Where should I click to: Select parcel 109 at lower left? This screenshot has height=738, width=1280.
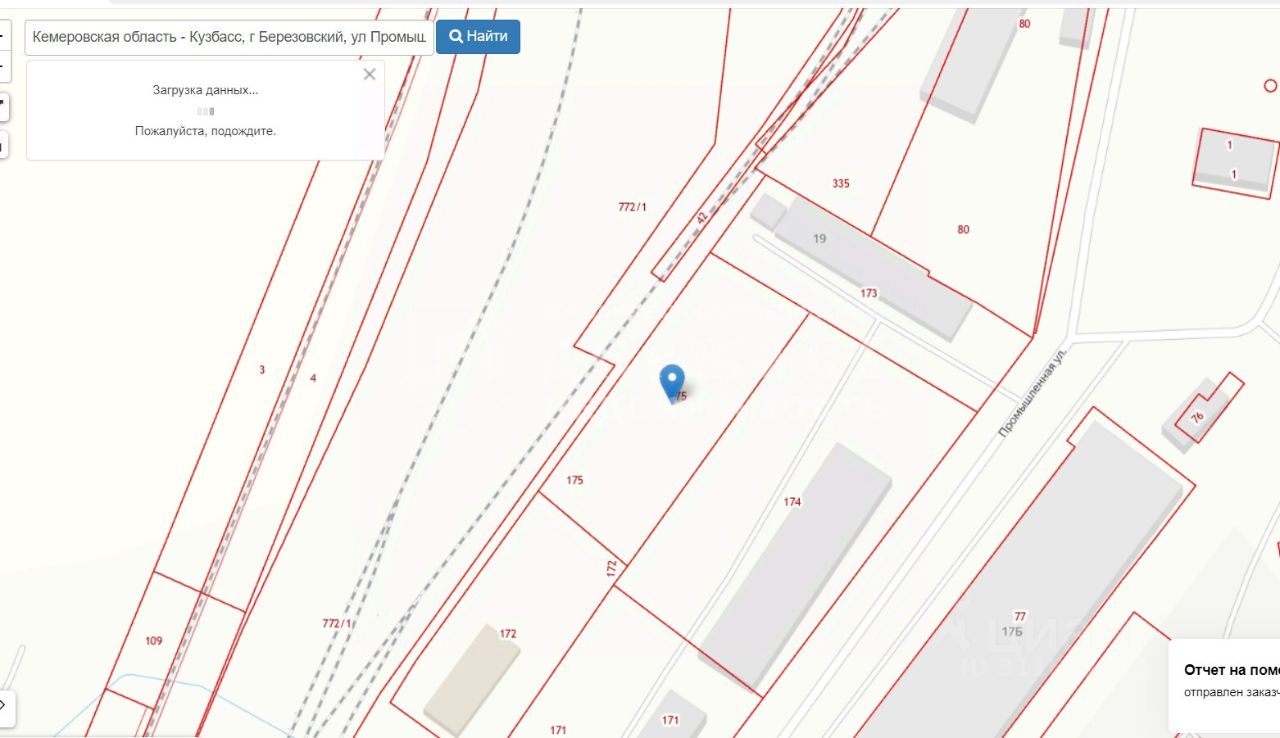(153, 641)
